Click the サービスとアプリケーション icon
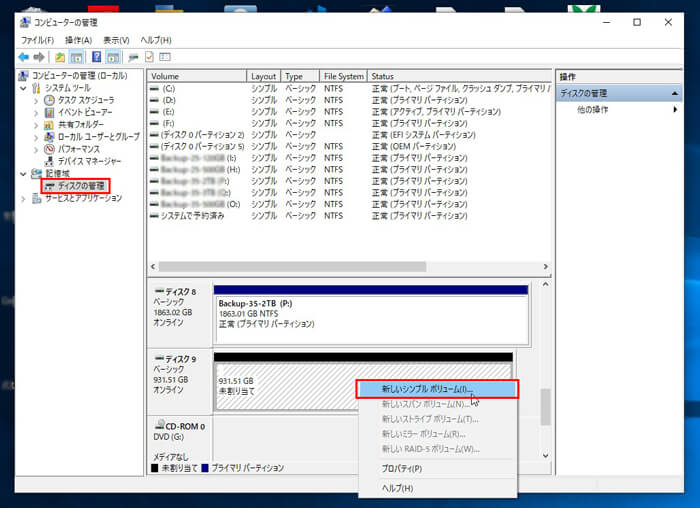Screen dimensions: 700x508 point(37,198)
